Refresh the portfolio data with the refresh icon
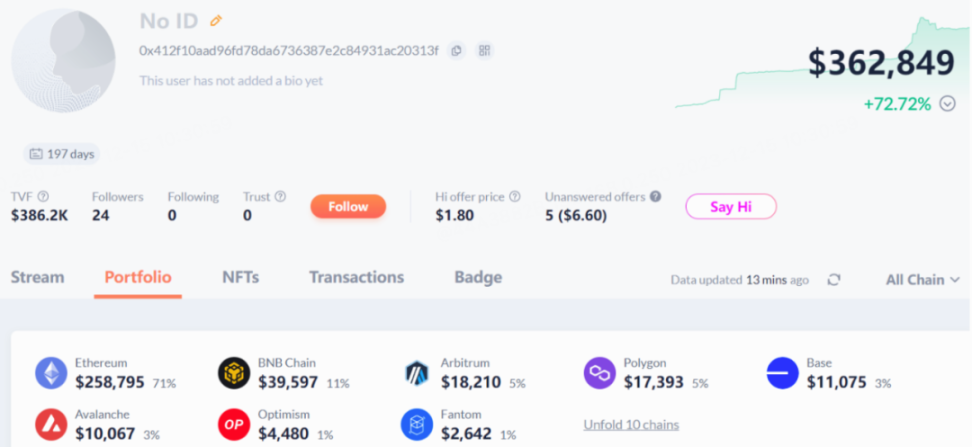The image size is (972, 447). (x=834, y=280)
